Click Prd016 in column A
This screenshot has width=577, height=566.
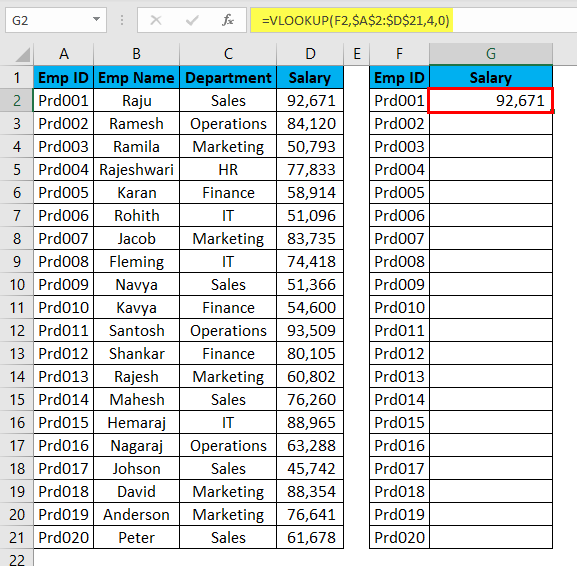(64, 446)
